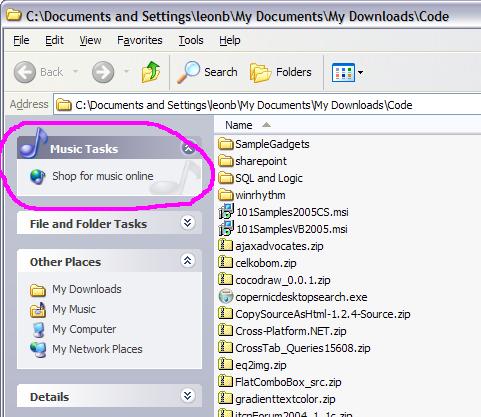Select eq2img.zip file name

[261, 365]
